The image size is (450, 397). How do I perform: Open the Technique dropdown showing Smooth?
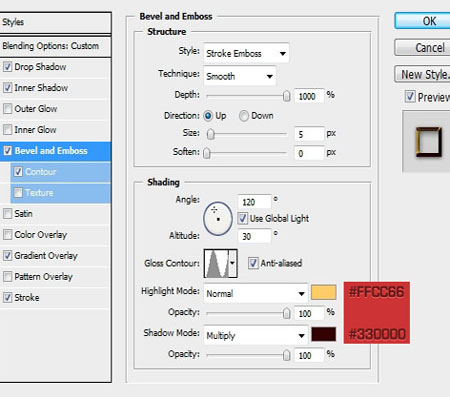(x=240, y=76)
